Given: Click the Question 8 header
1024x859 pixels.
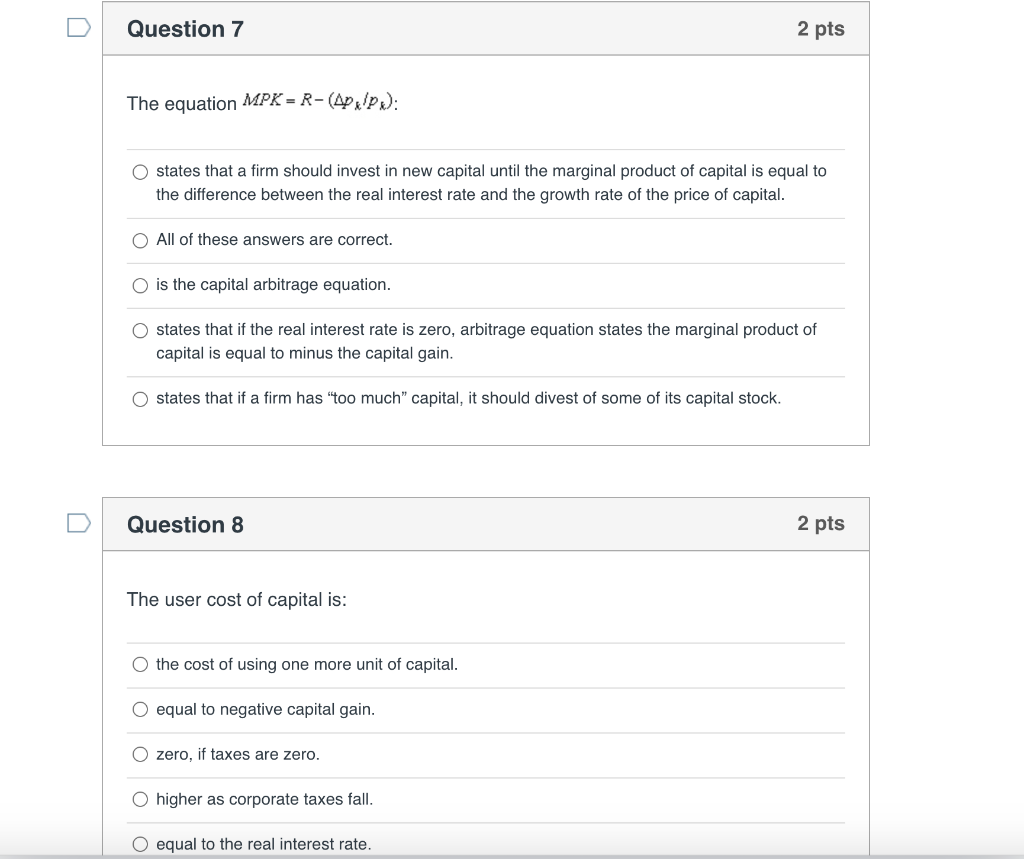Looking at the screenshot, I should [x=185, y=524].
